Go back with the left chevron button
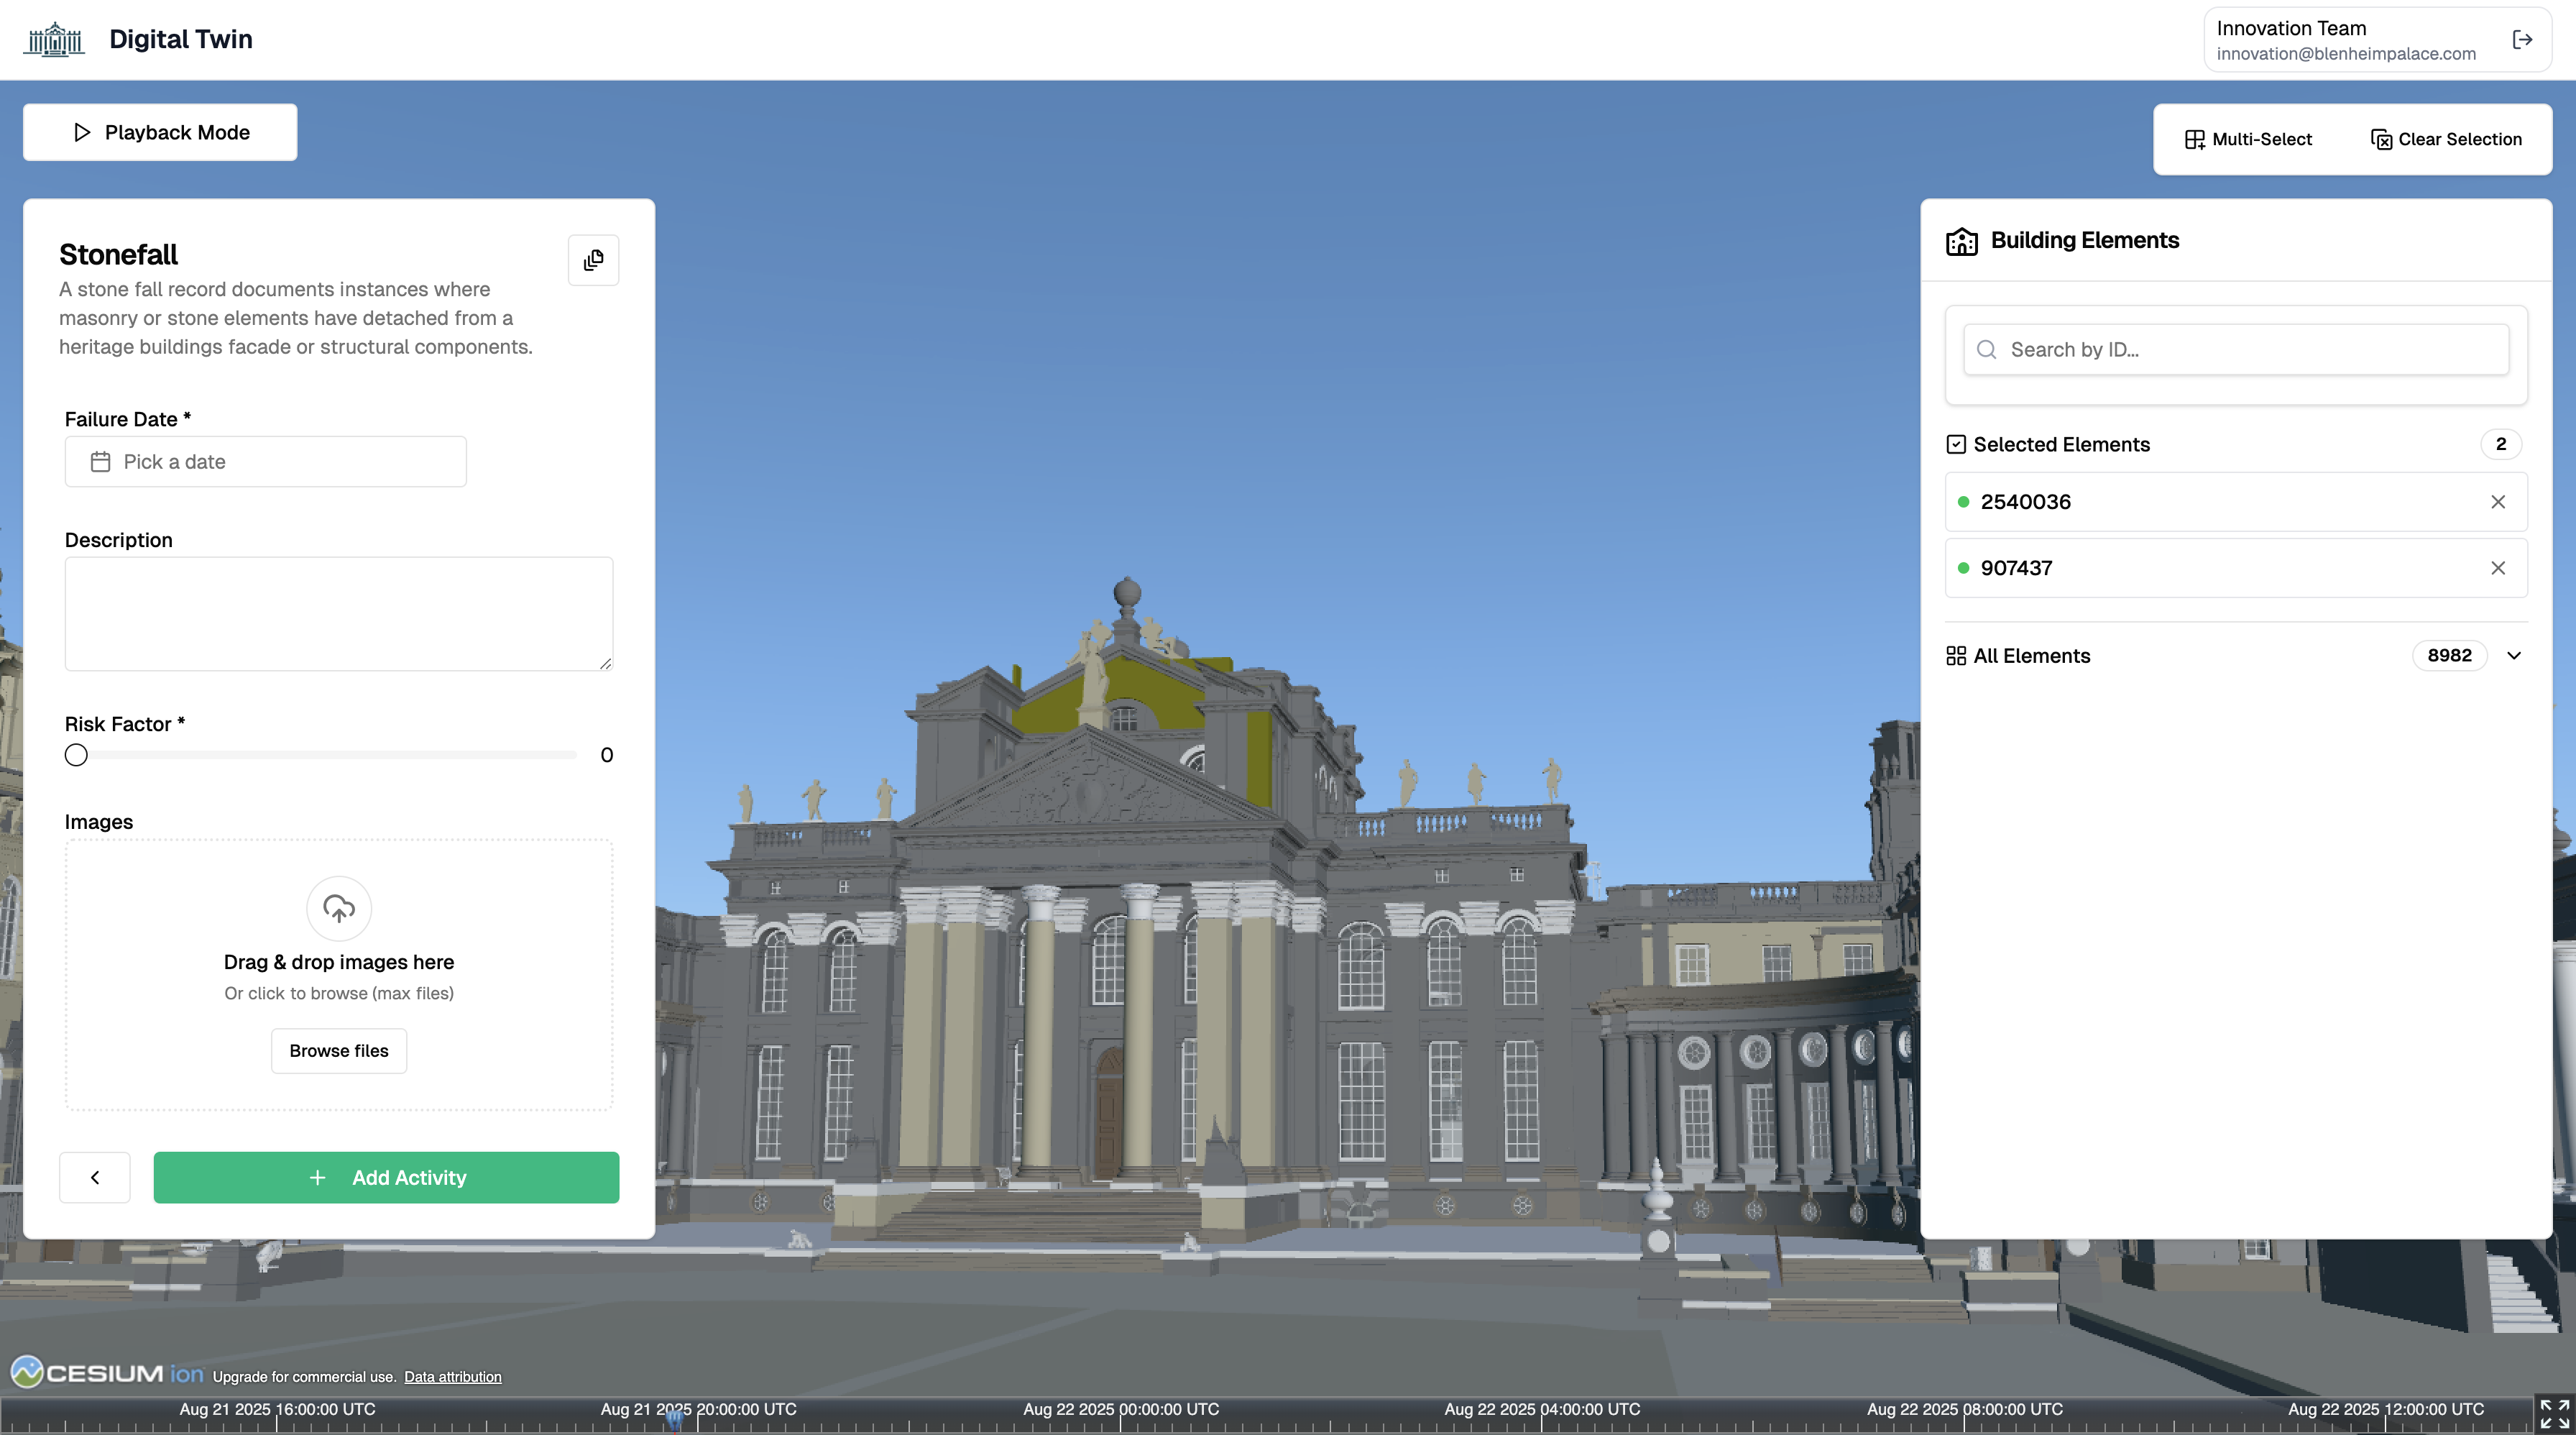2576x1435 pixels. click(x=95, y=1177)
